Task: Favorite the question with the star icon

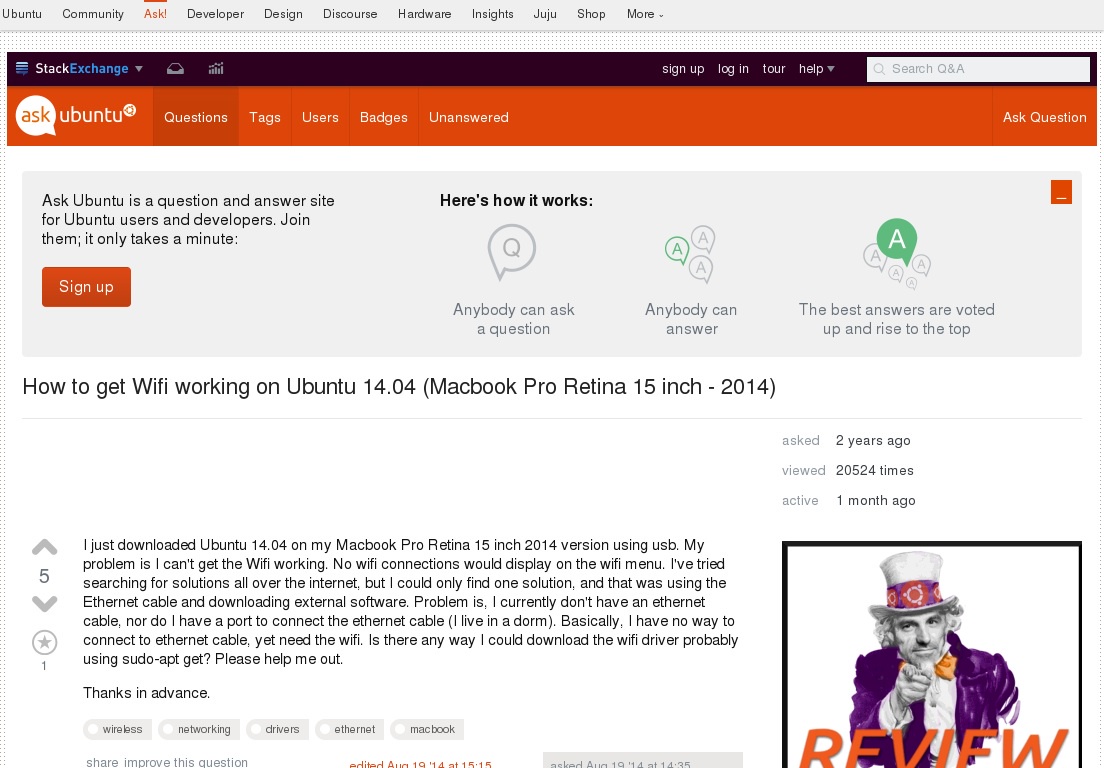Action: (44, 642)
